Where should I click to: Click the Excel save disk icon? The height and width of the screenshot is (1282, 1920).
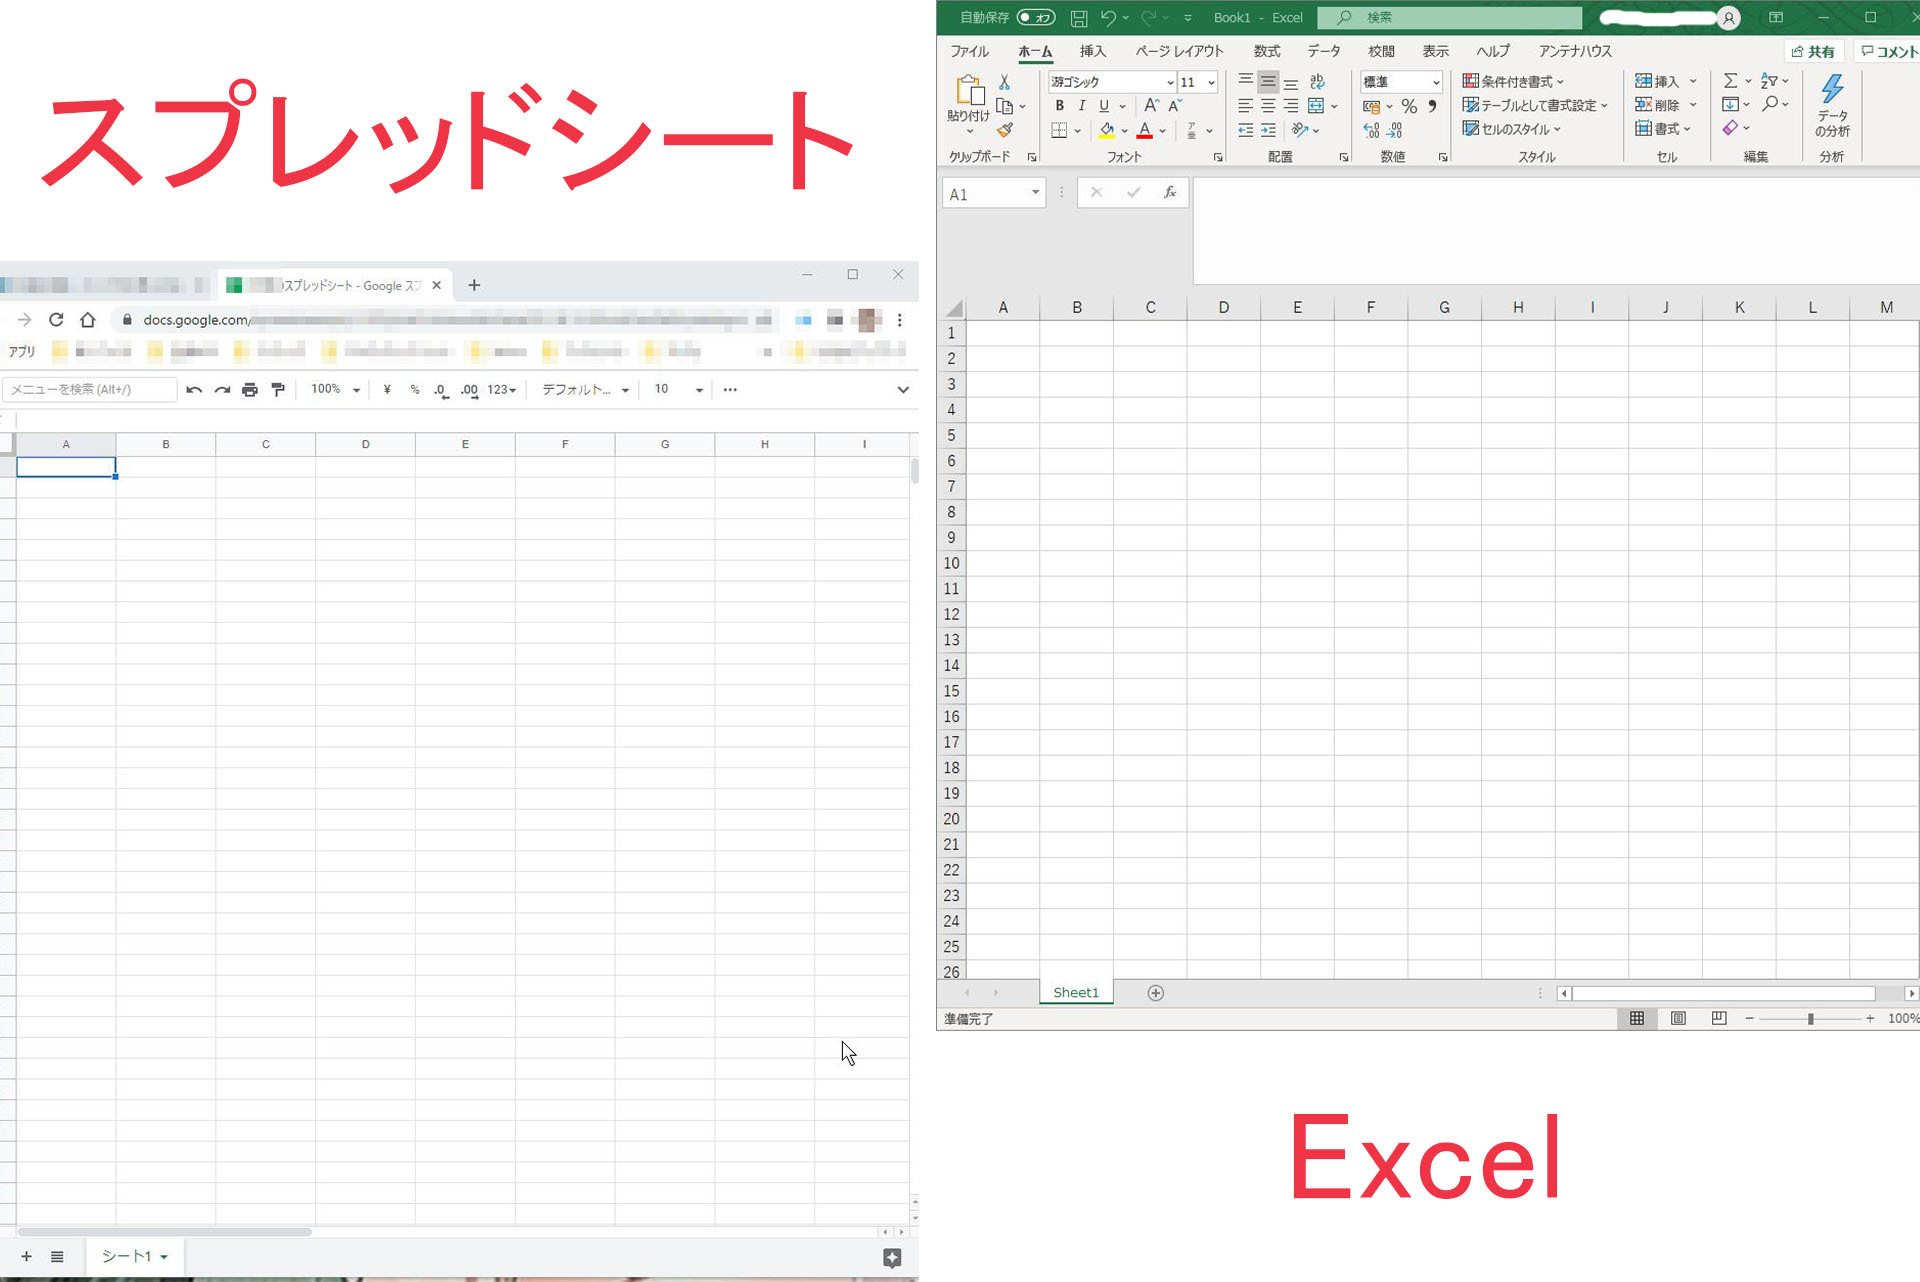tap(1079, 18)
